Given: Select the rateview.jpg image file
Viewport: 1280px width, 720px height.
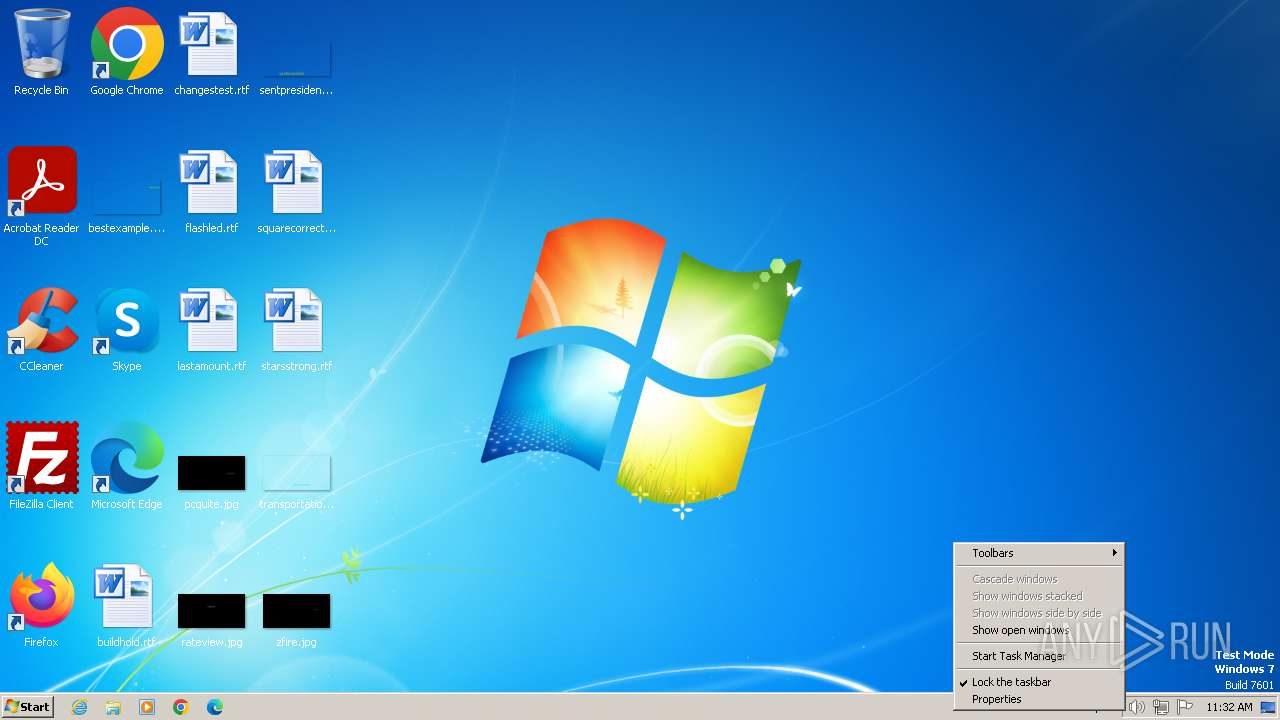Looking at the screenshot, I should coord(211,620).
